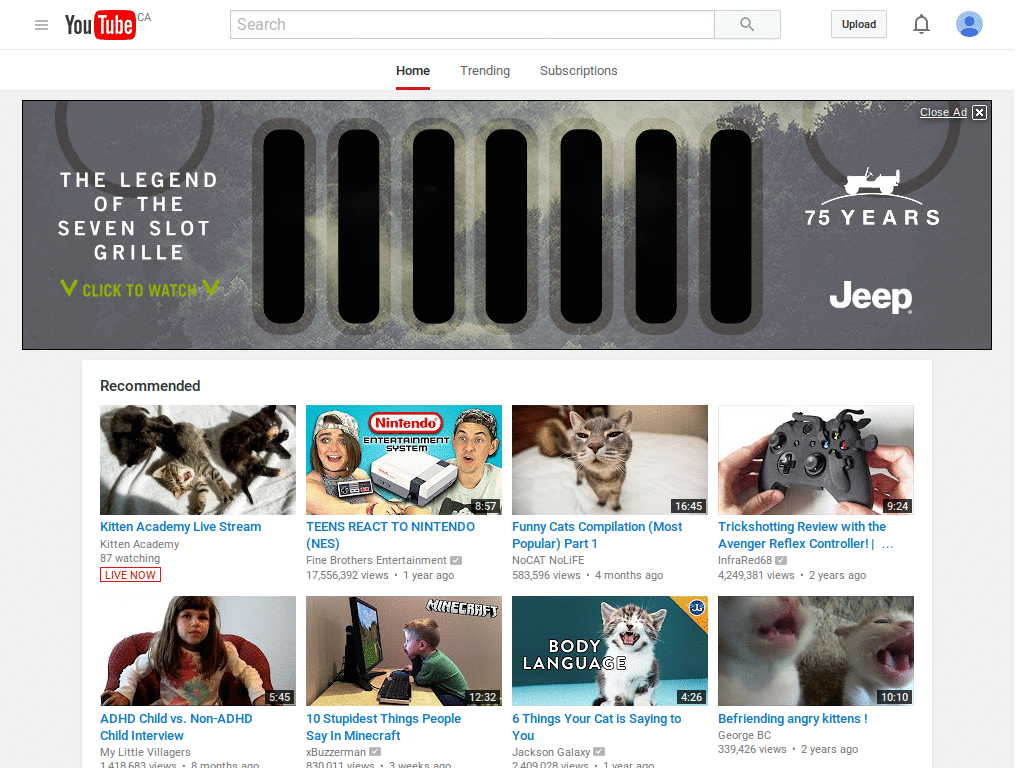Click the ad headline 'The Legend of the Seven Slot Grille'
The image size is (1024, 768).
click(x=138, y=216)
